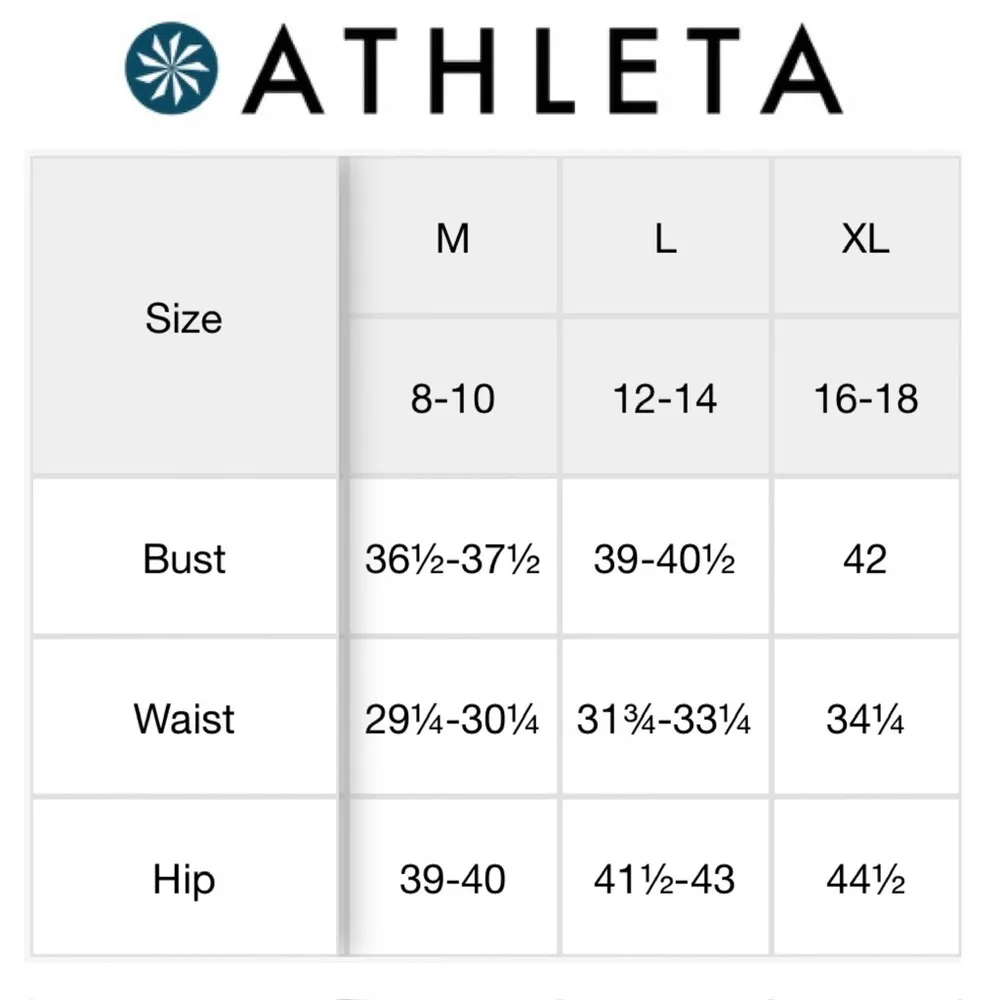Select the Hip row label

tap(184, 880)
